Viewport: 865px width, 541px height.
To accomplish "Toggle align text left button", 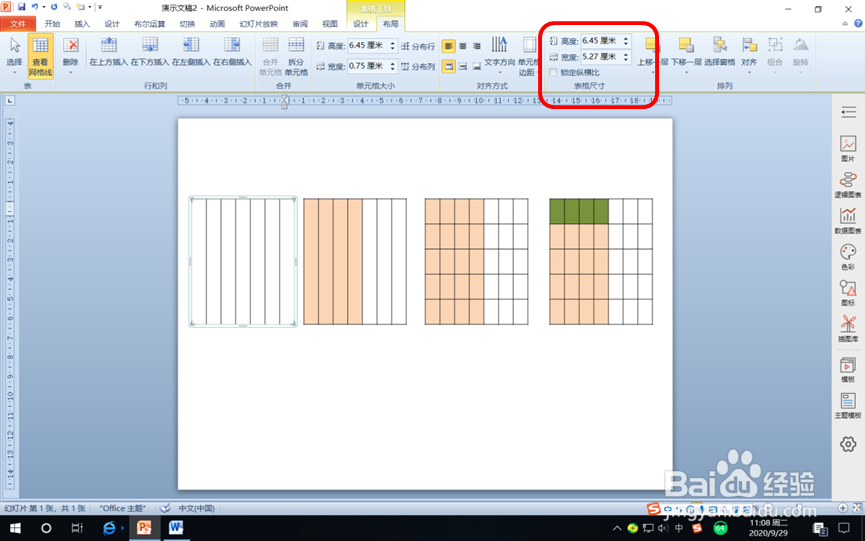I will (x=448, y=46).
